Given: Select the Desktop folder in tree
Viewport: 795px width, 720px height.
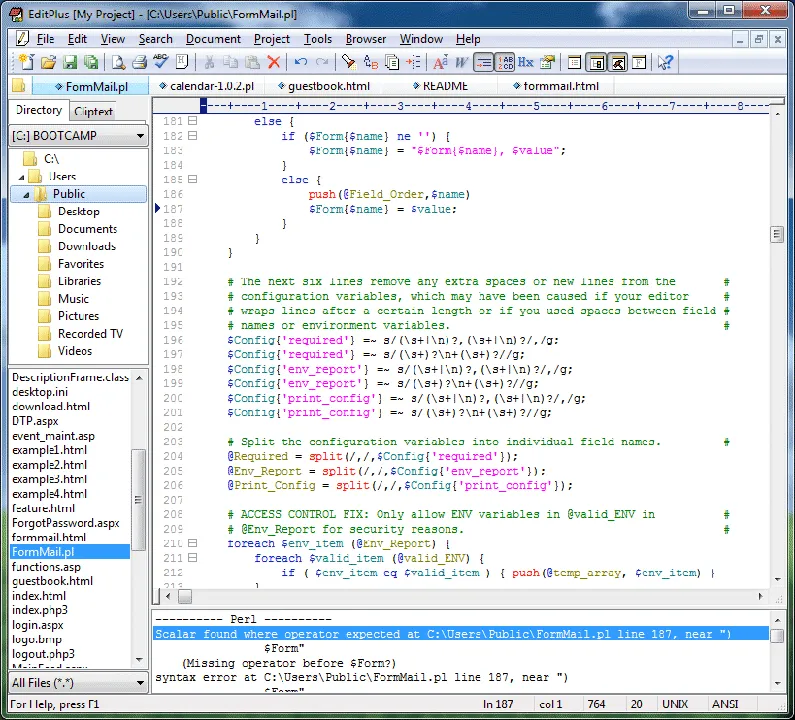Looking at the screenshot, I should [x=79, y=211].
